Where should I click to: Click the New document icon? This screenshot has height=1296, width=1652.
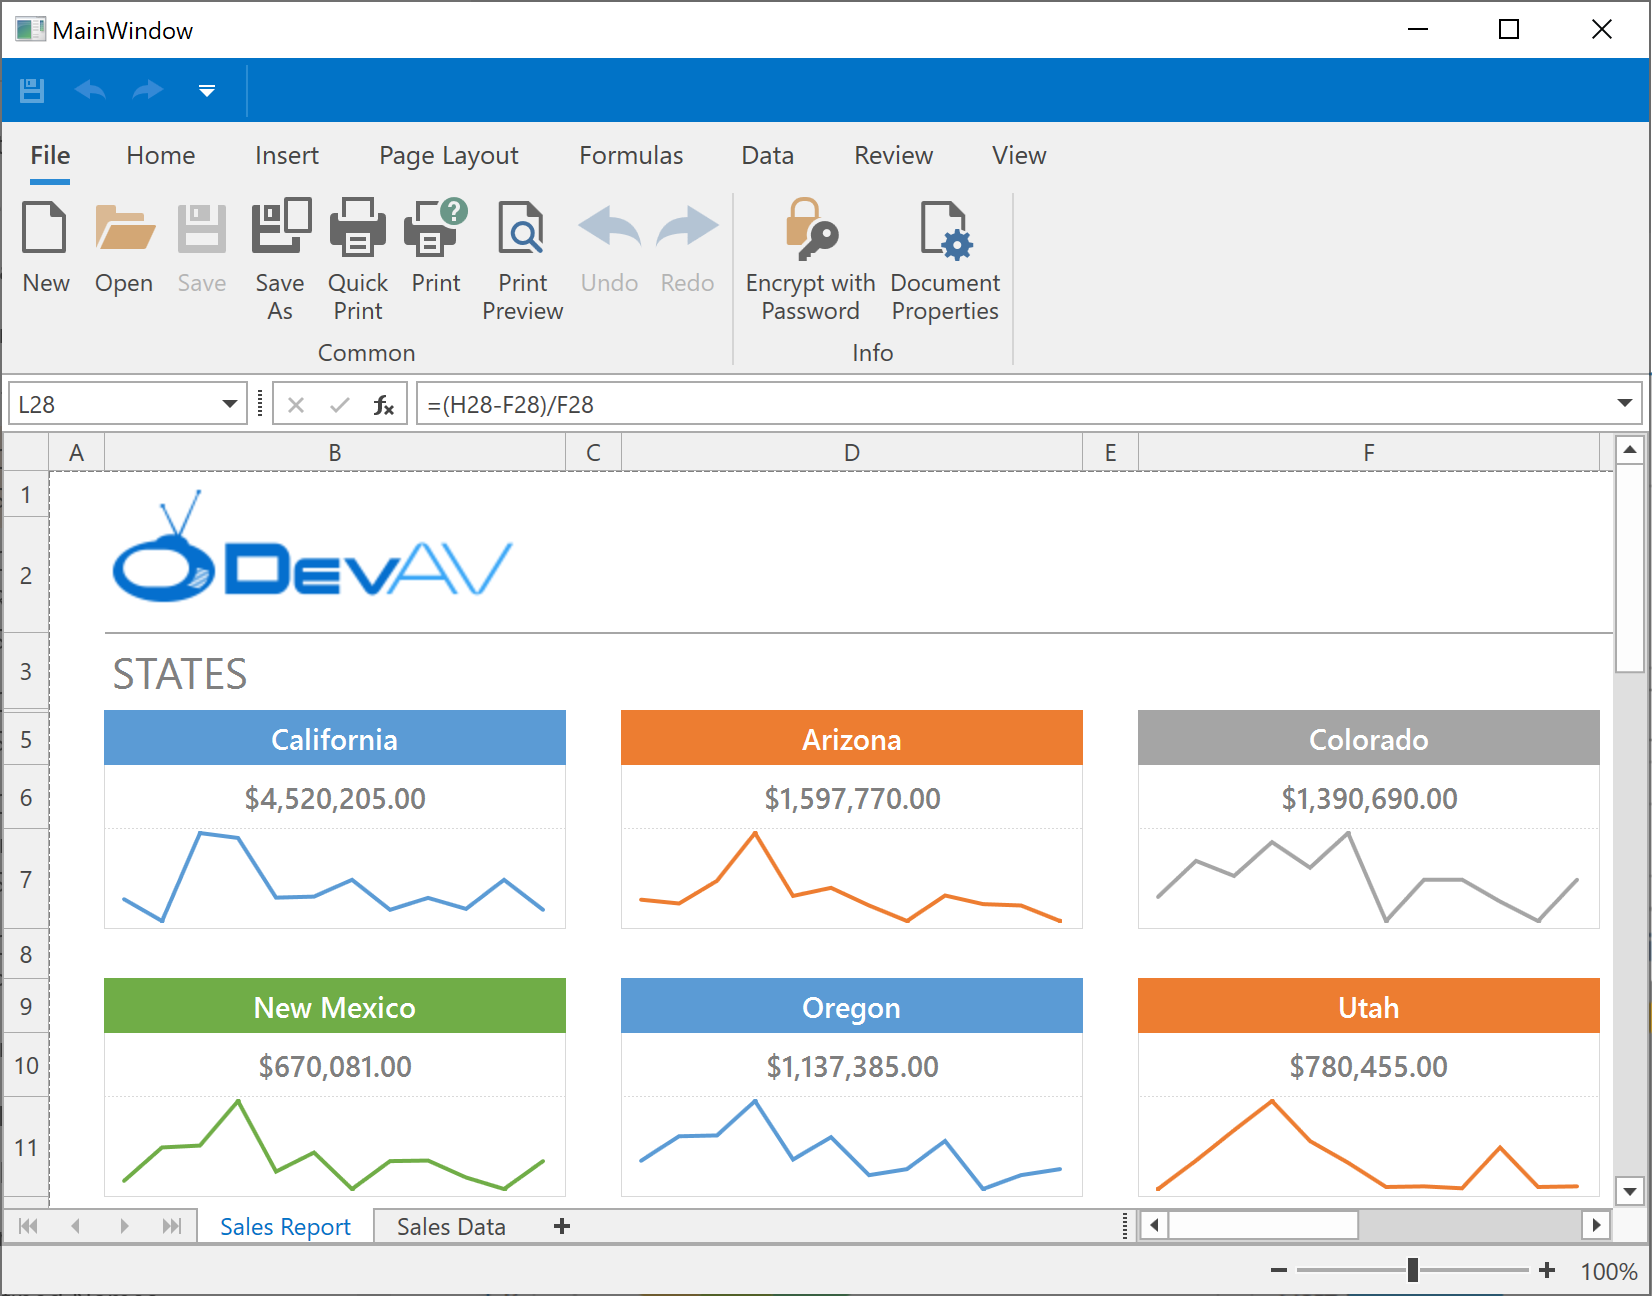click(45, 228)
